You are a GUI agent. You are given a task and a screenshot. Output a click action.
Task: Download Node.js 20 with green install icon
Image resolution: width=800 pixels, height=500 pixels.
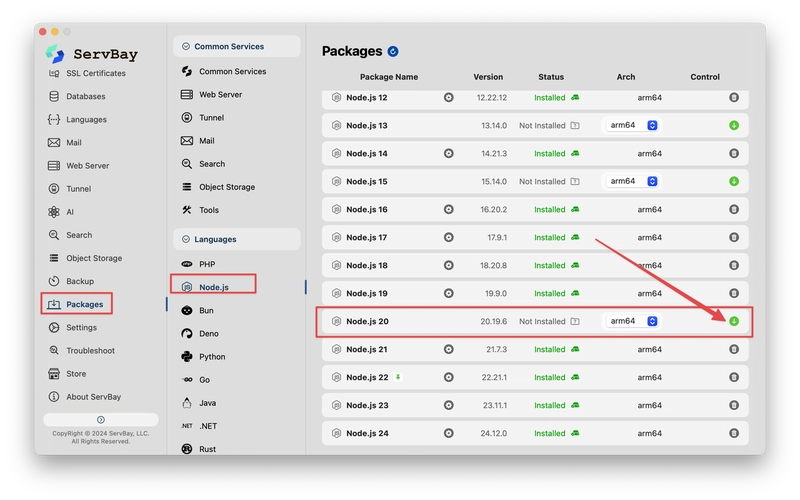tap(733, 321)
